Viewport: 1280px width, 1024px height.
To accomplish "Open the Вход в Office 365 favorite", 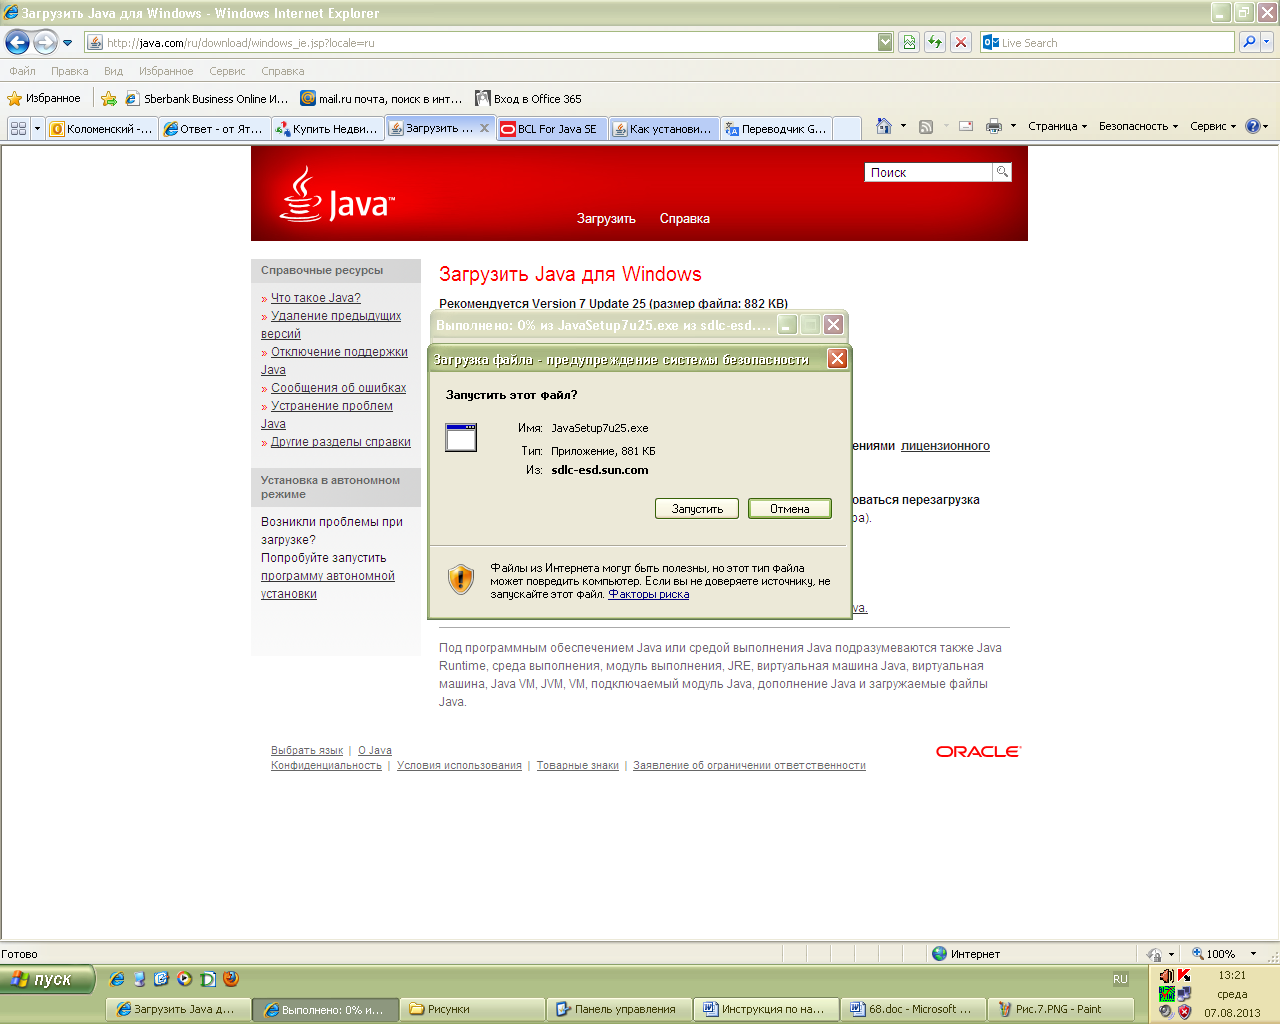I will [x=529, y=99].
